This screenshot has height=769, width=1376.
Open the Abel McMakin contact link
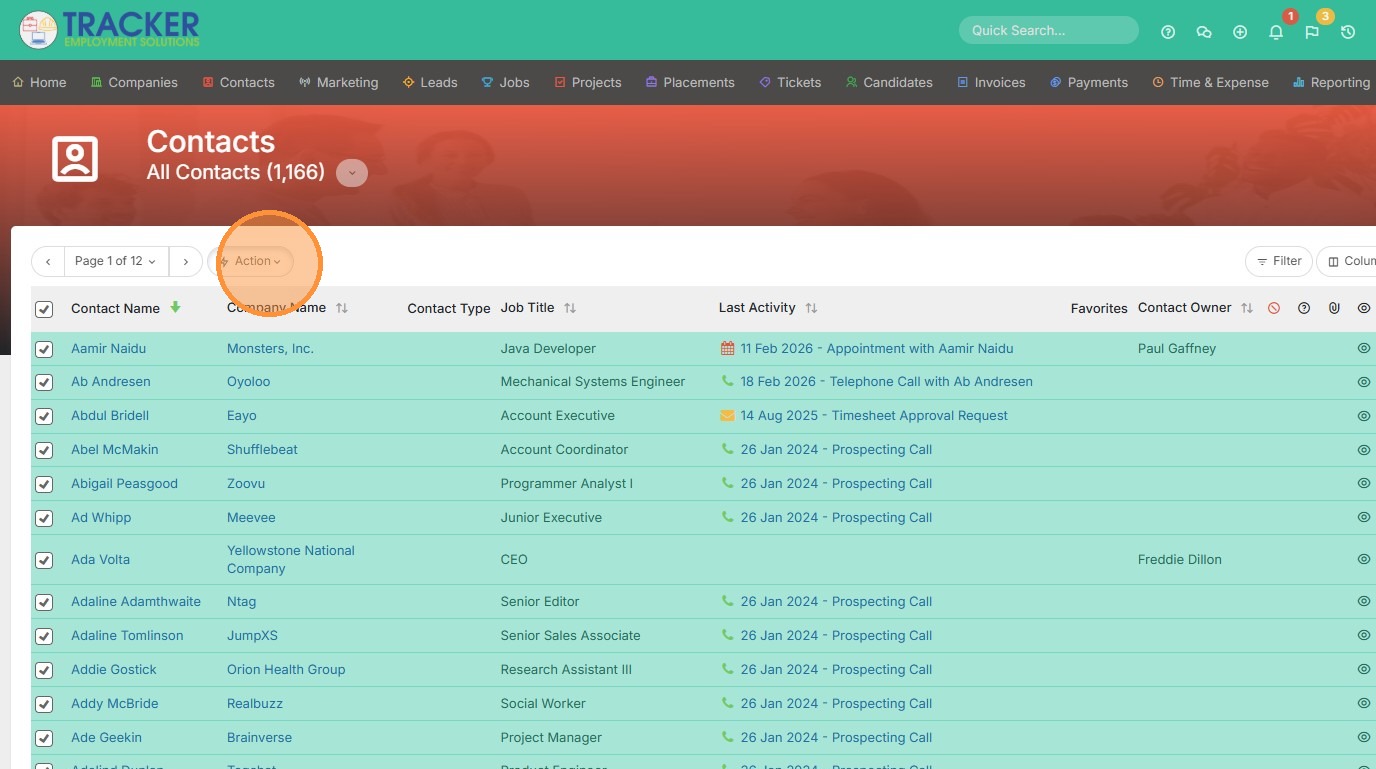click(115, 450)
